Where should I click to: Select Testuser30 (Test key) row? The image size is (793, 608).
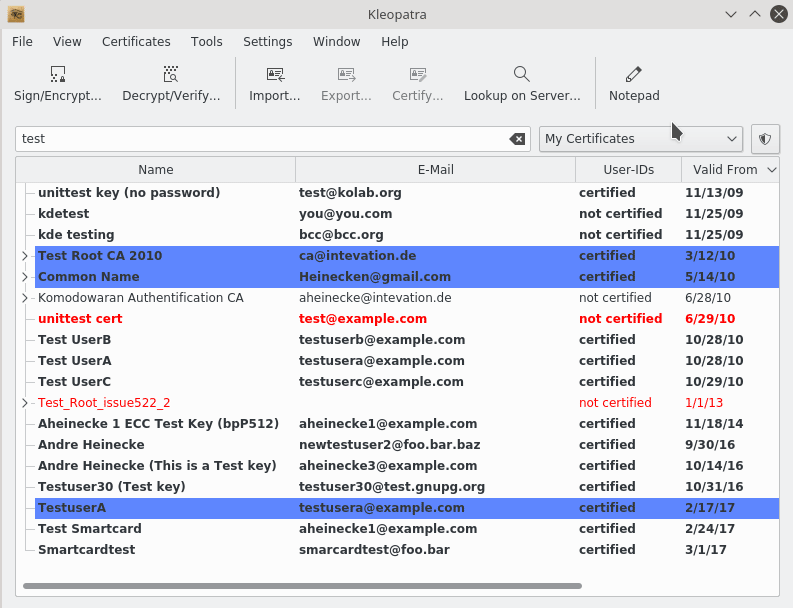(407, 487)
